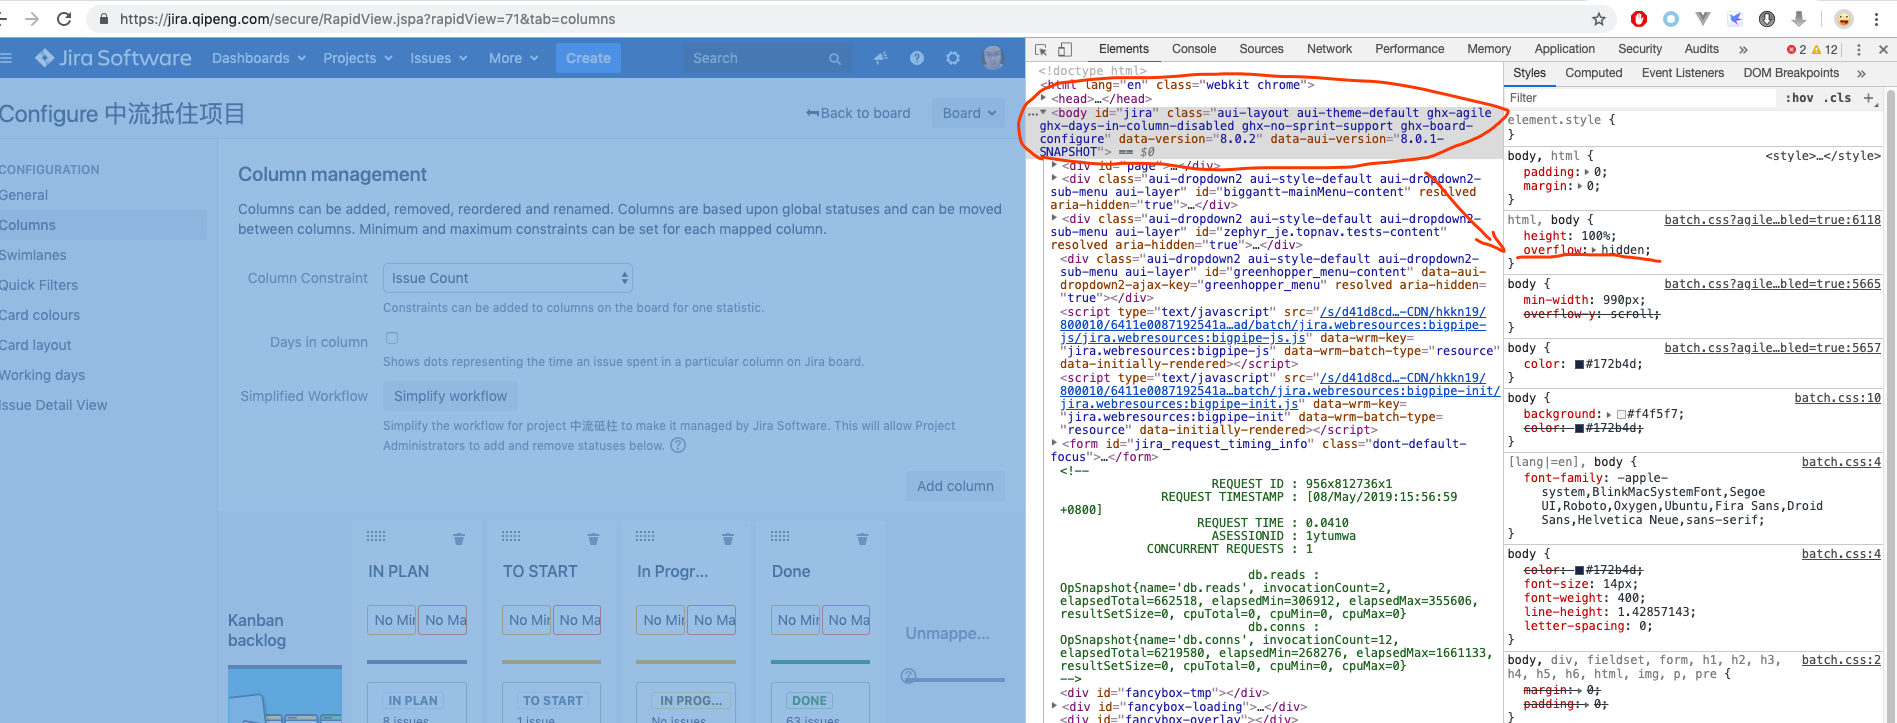Click the Simplified Workflow help question icon

point(678,445)
